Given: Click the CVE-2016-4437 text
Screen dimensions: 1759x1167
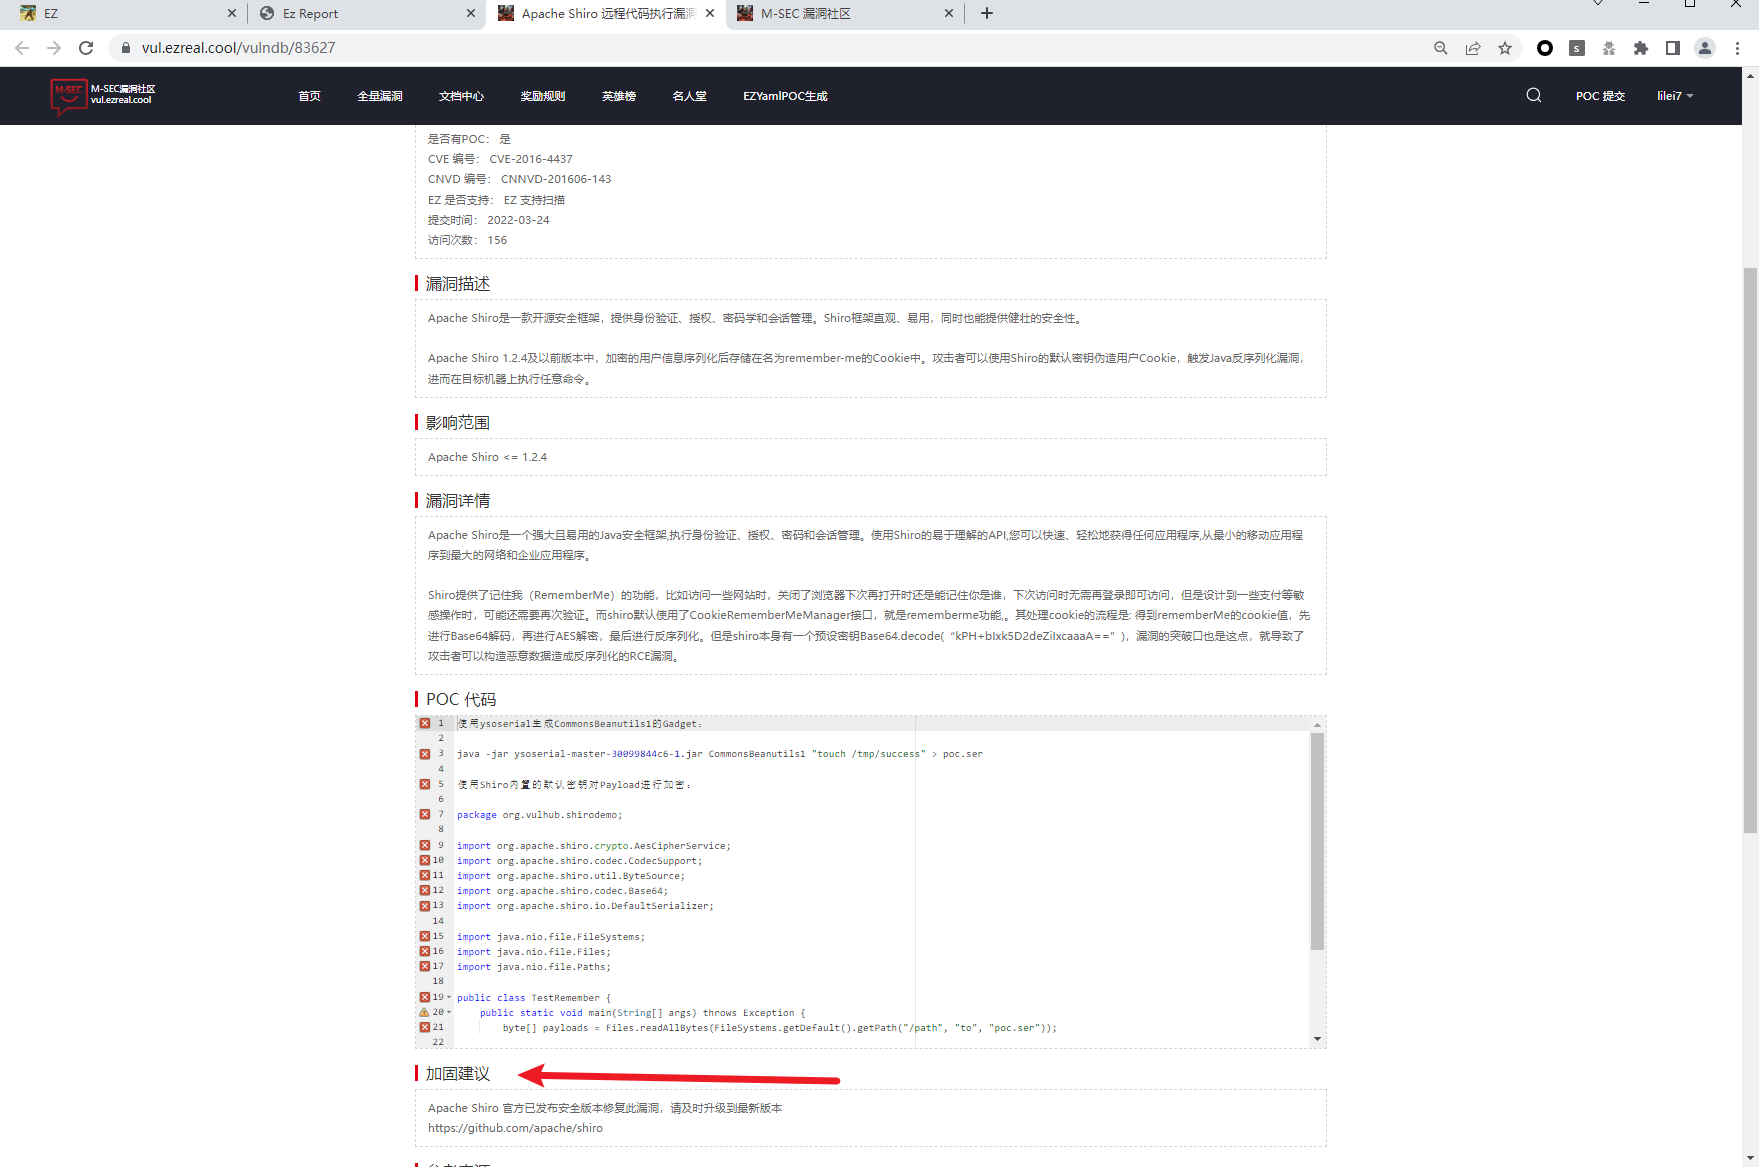Looking at the screenshot, I should click(530, 159).
